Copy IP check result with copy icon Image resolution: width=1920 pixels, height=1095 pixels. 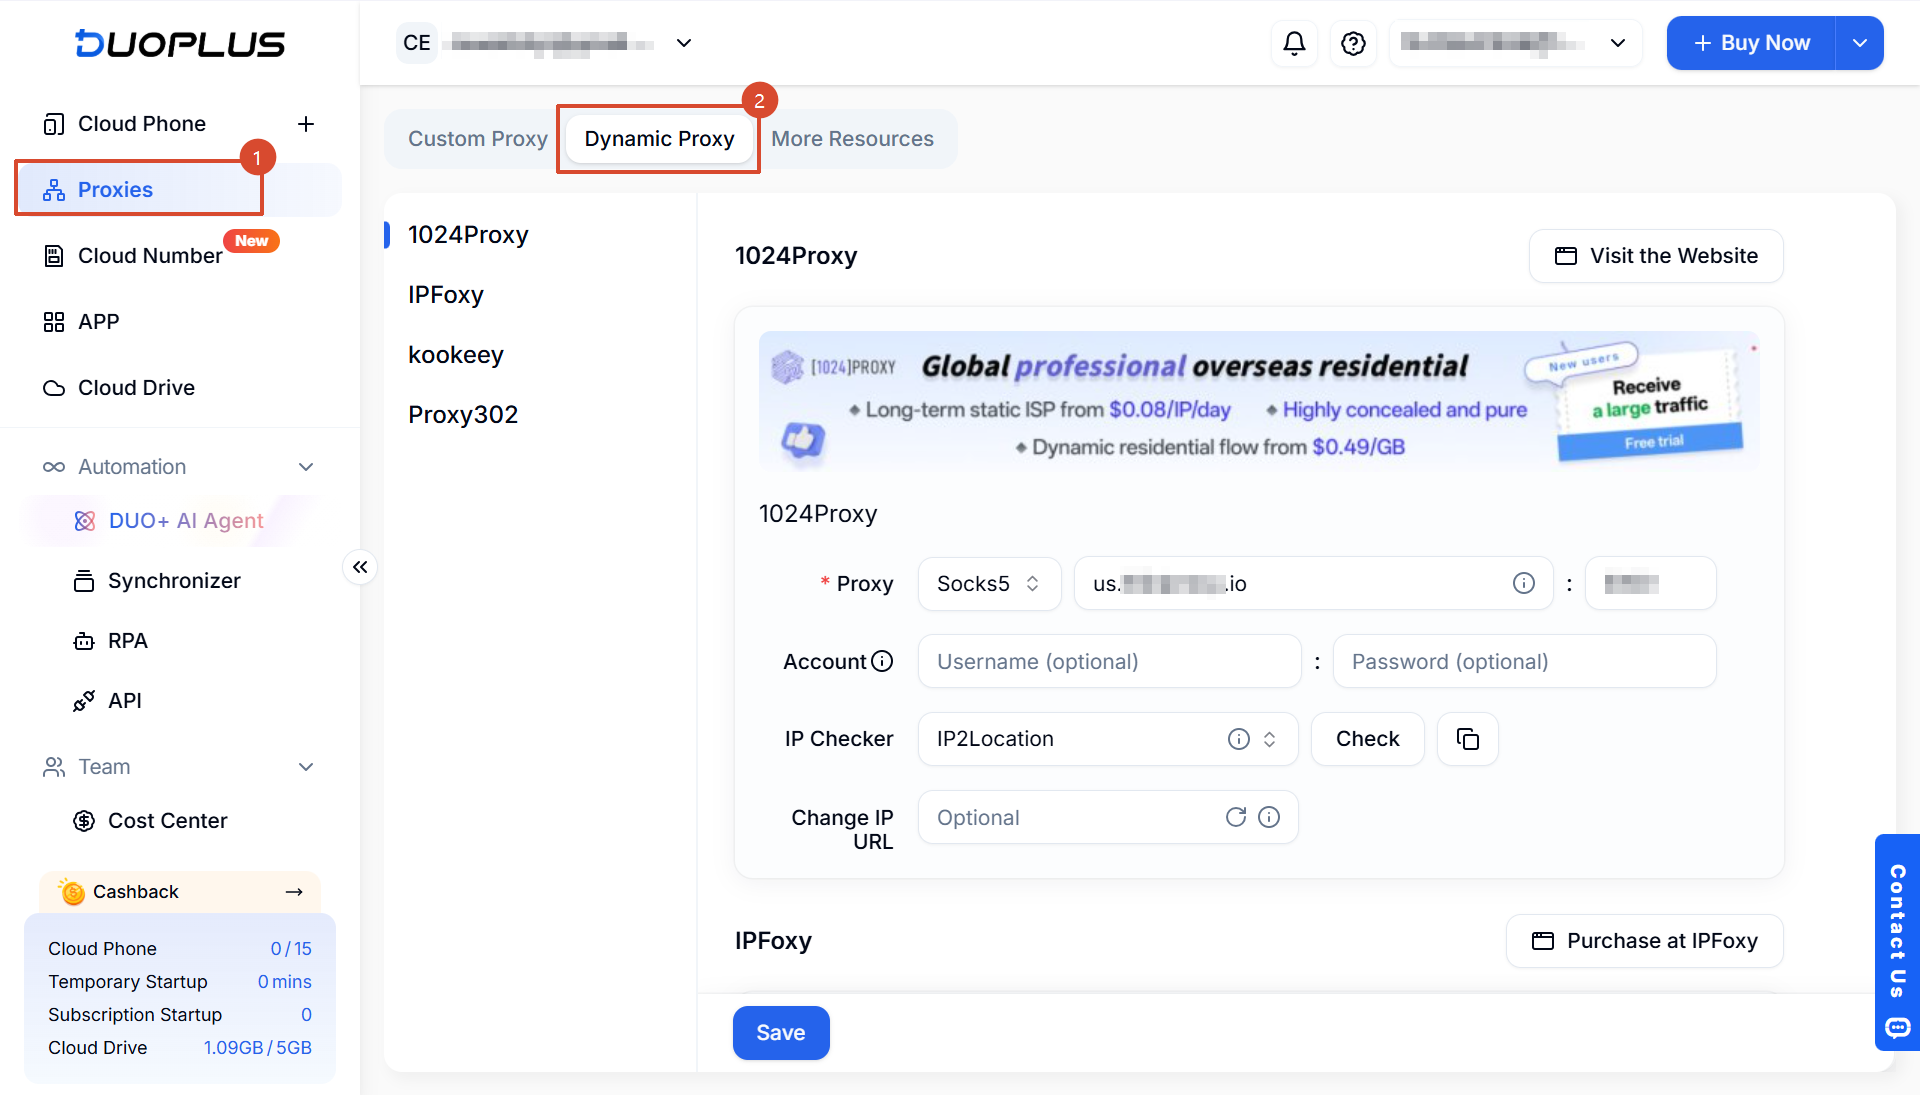pyautogui.click(x=1467, y=739)
